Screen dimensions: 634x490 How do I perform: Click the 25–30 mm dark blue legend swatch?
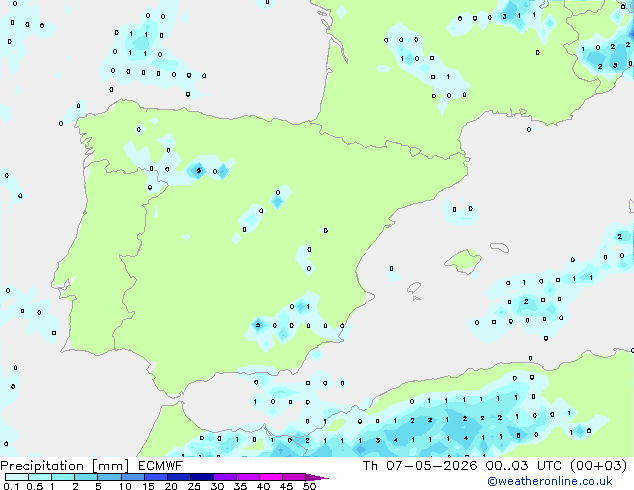coord(201,477)
